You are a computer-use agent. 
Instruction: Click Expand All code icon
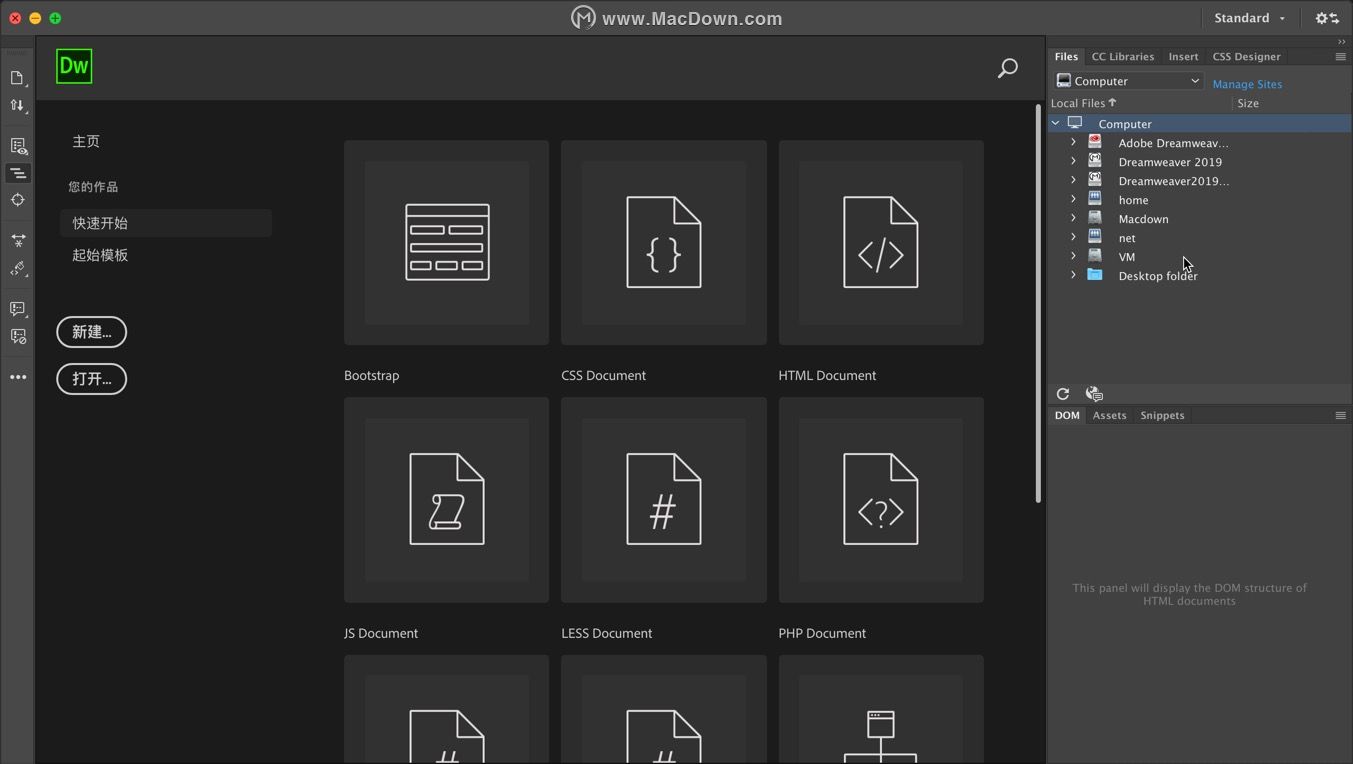pos(17,241)
